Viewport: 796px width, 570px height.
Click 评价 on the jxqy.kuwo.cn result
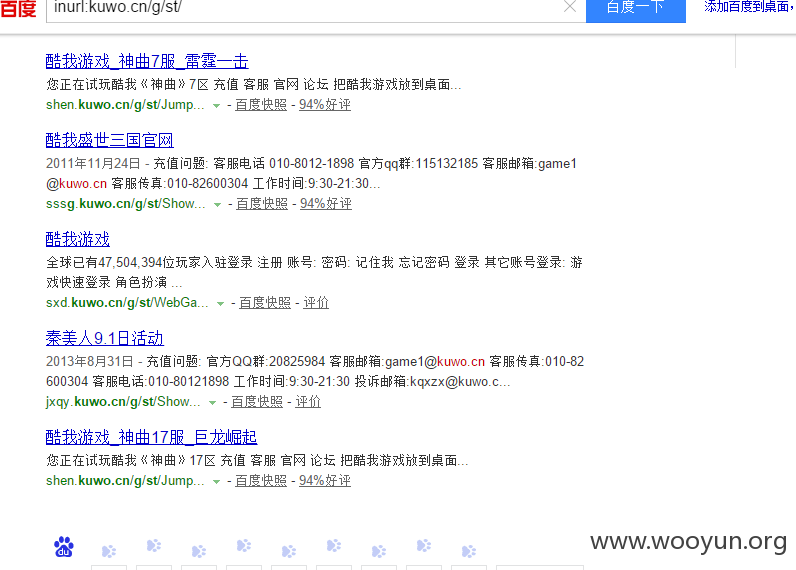(x=308, y=401)
